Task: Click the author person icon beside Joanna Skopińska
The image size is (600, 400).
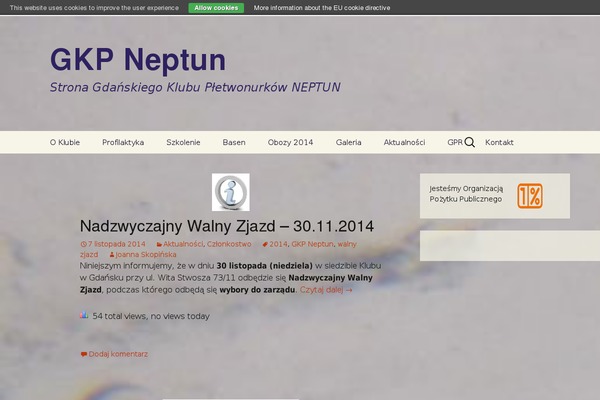Action: [x=112, y=255]
